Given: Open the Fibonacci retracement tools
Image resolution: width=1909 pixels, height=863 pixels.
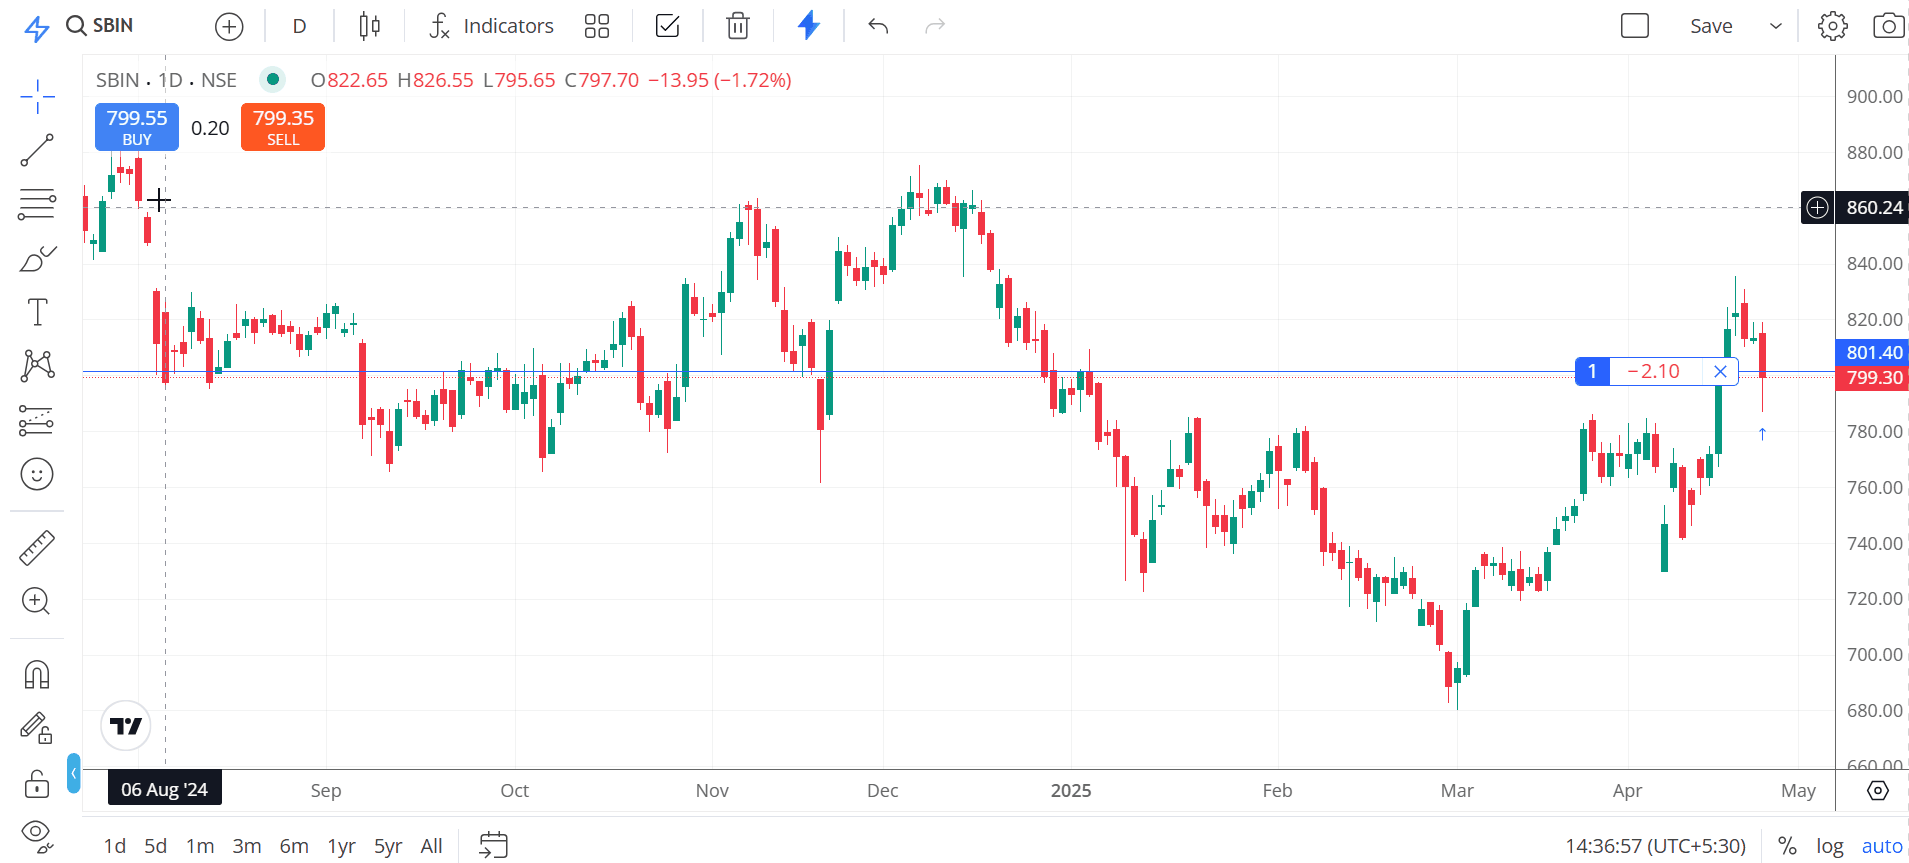Looking at the screenshot, I should pos(37,205).
